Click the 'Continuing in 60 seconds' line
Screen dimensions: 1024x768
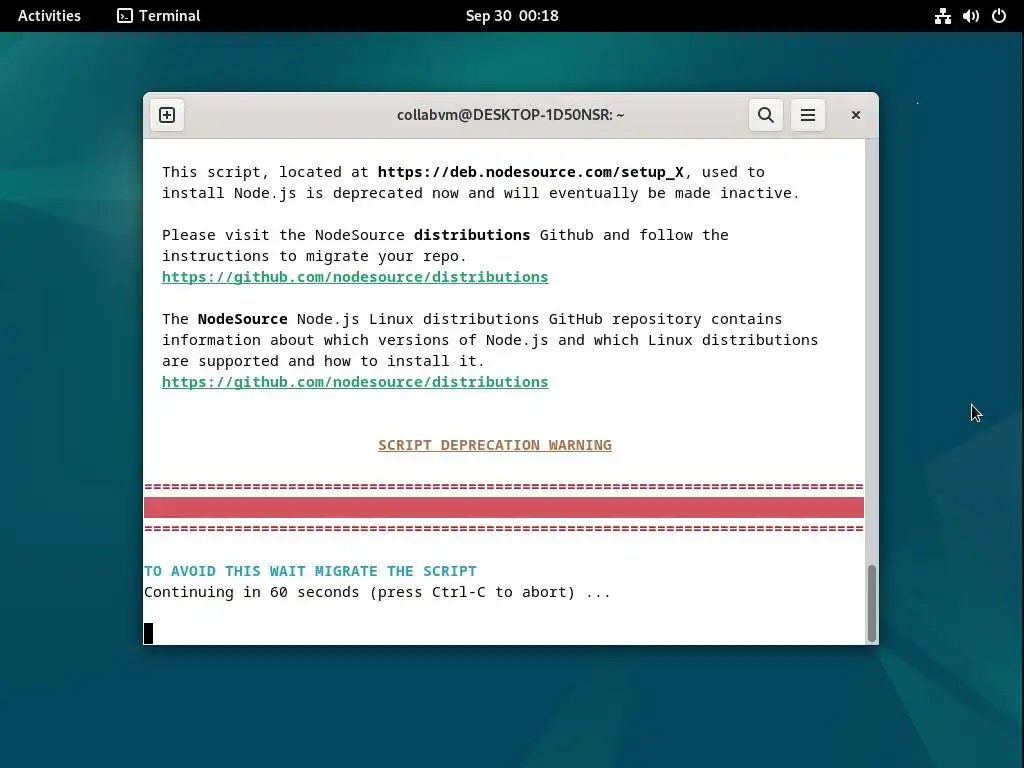click(377, 592)
